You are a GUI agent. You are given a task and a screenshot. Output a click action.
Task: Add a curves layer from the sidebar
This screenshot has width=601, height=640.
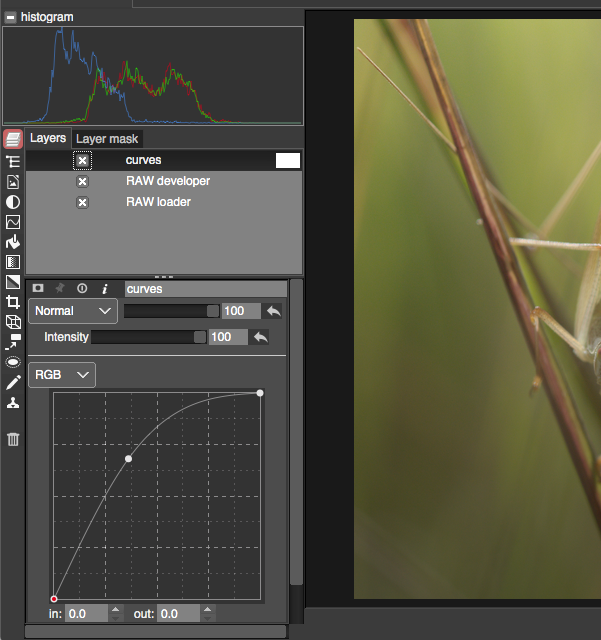point(13,222)
